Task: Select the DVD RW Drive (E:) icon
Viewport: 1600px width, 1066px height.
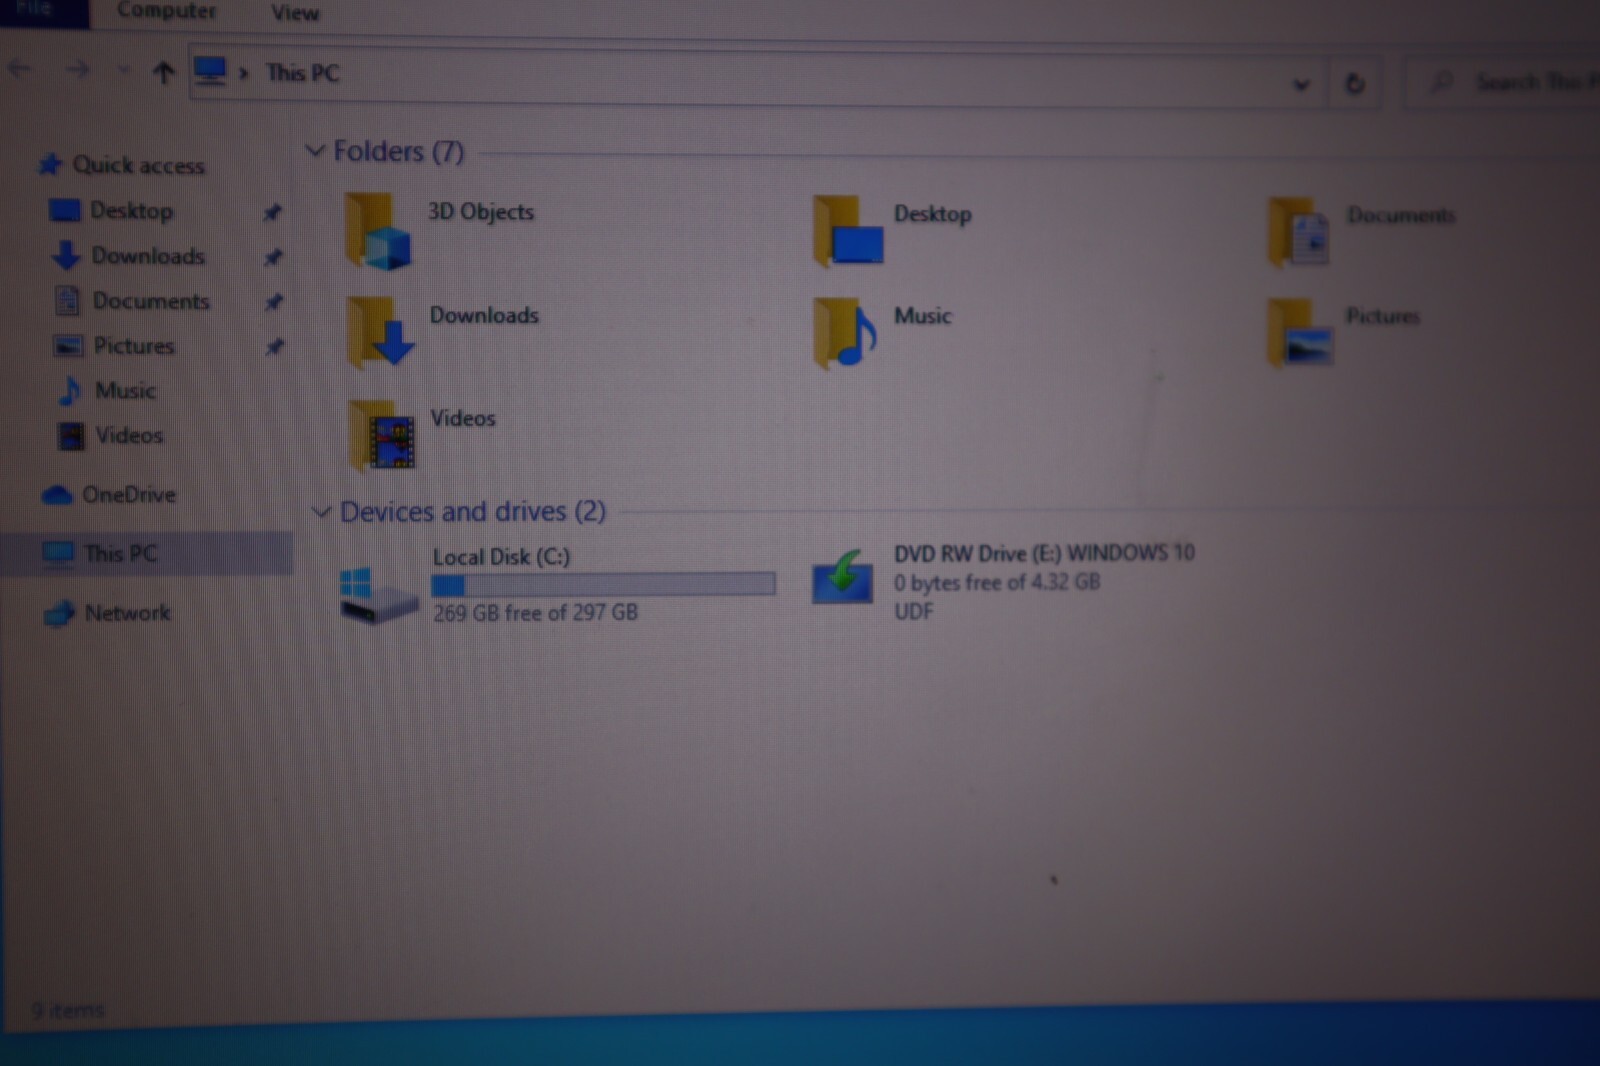Action: pyautogui.click(x=842, y=577)
